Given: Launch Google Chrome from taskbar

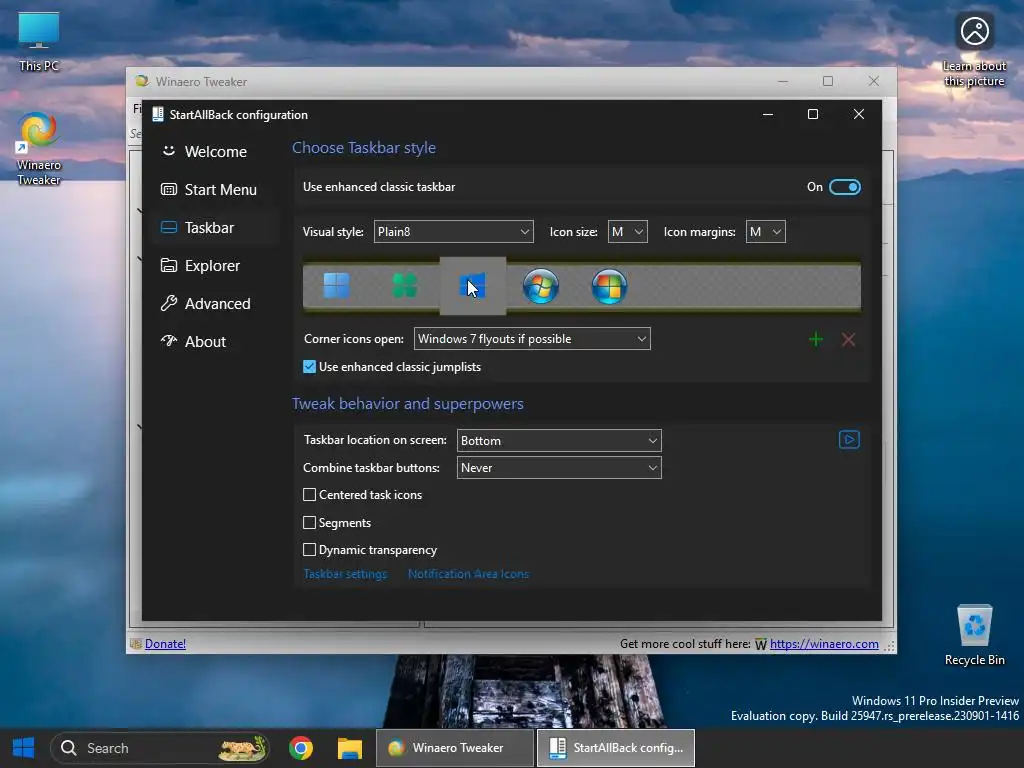Looking at the screenshot, I should pos(301,748).
